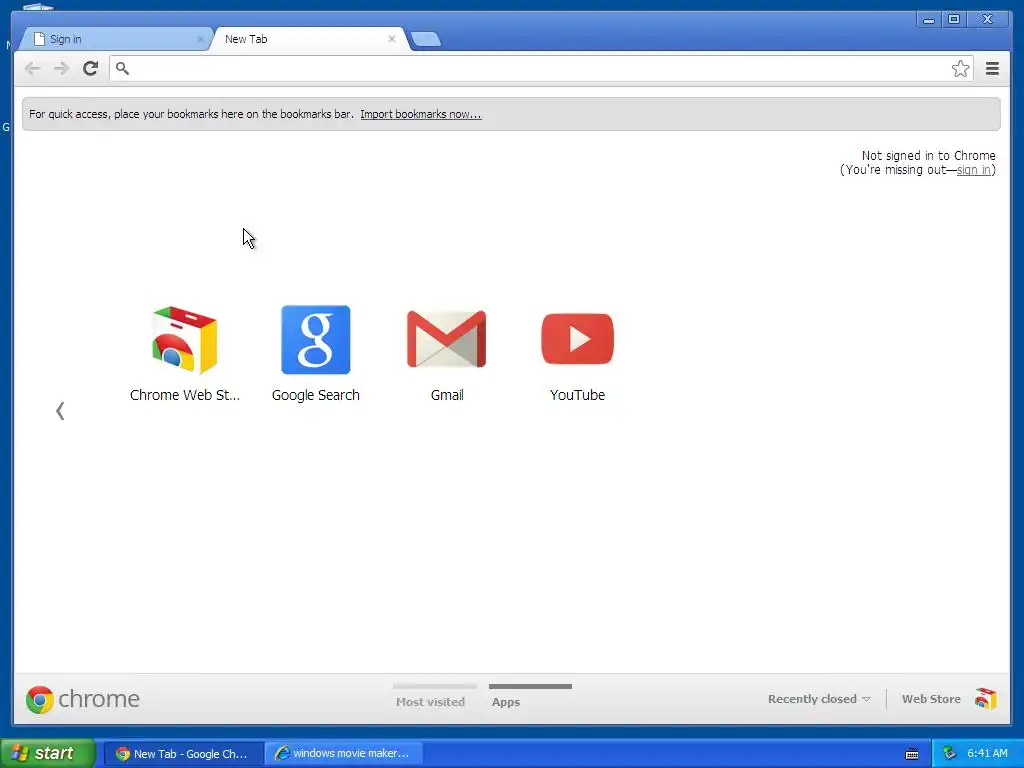This screenshot has width=1024, height=768.
Task: Launch the YouTube app icon
Action: click(x=577, y=339)
